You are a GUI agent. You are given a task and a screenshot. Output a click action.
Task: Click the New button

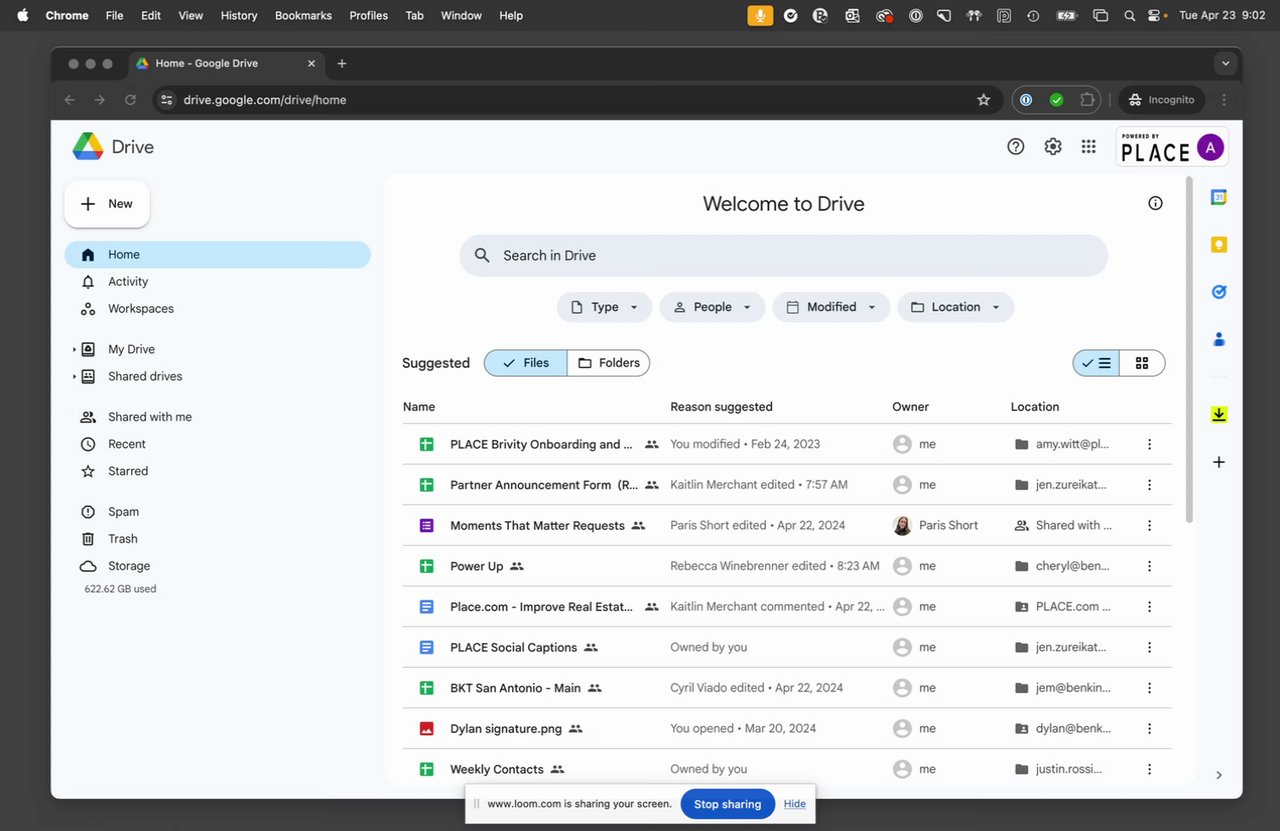(107, 204)
